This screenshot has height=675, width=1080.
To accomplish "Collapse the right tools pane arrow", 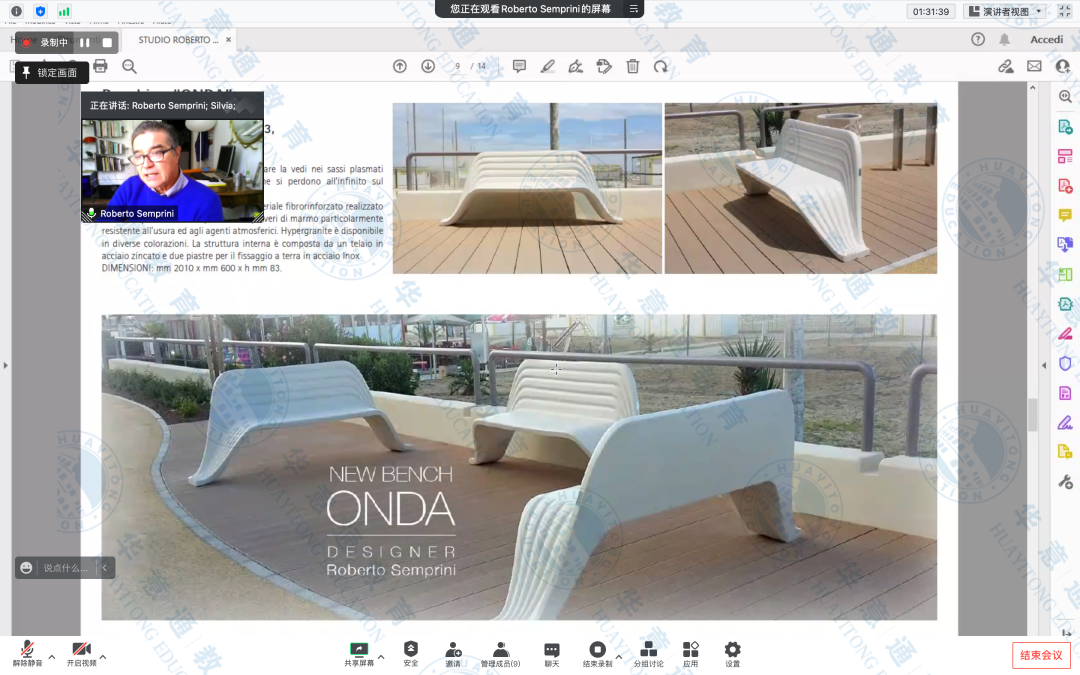I will (x=1044, y=365).
